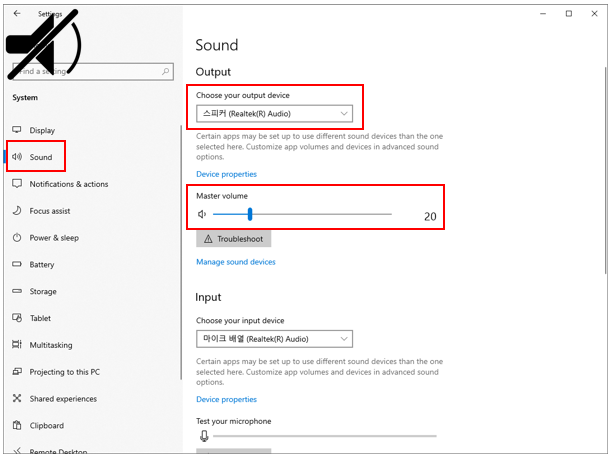Click the search magnifier icon
Screen dimensions: 614x458
[x=166, y=71]
